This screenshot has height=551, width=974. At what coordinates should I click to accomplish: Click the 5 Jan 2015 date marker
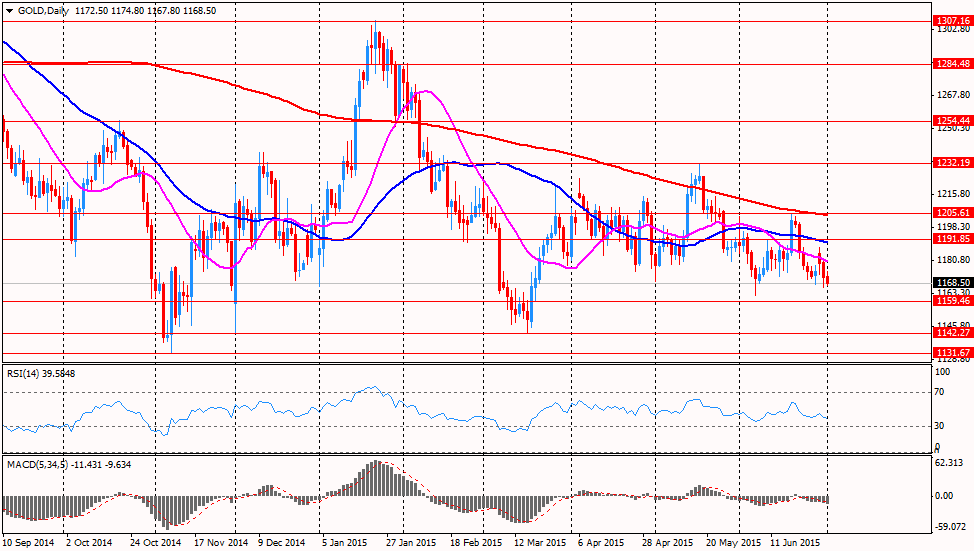[x=345, y=543]
